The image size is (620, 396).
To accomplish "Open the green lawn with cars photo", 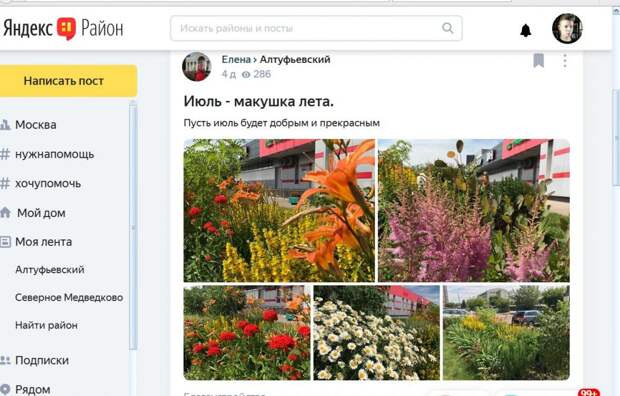I will (506, 332).
